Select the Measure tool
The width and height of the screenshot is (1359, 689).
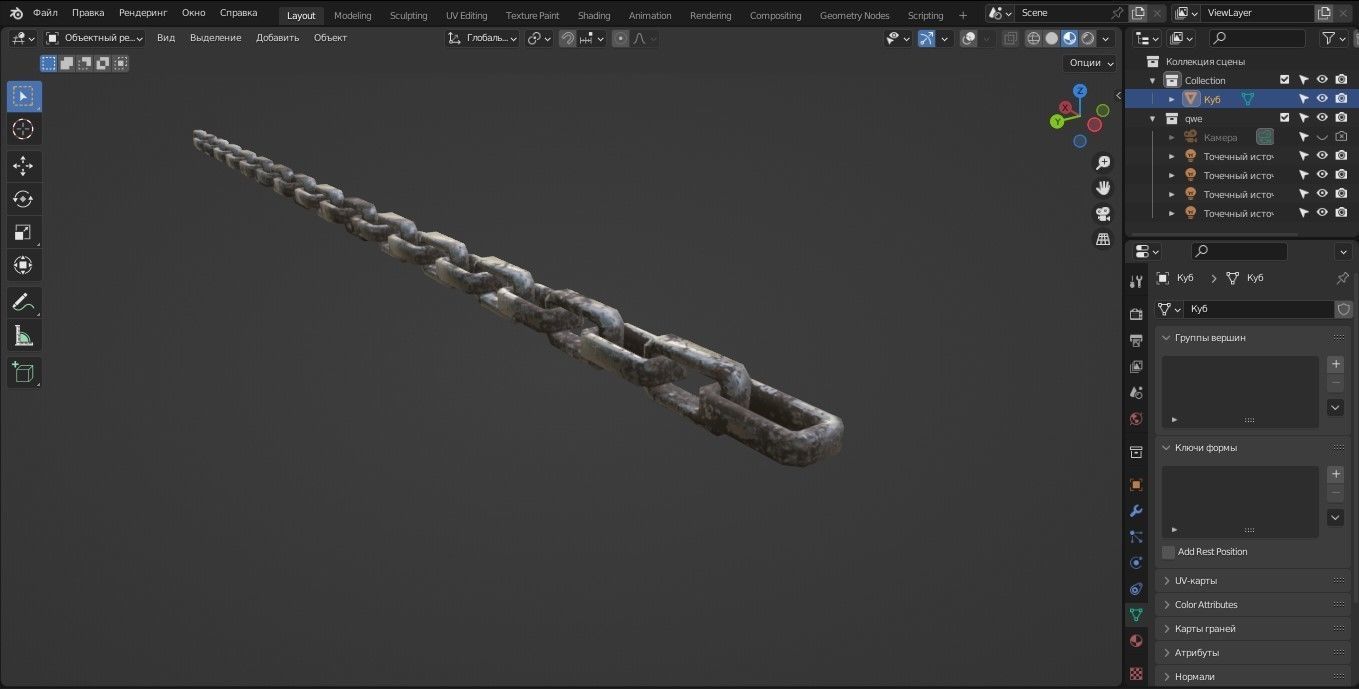23,335
